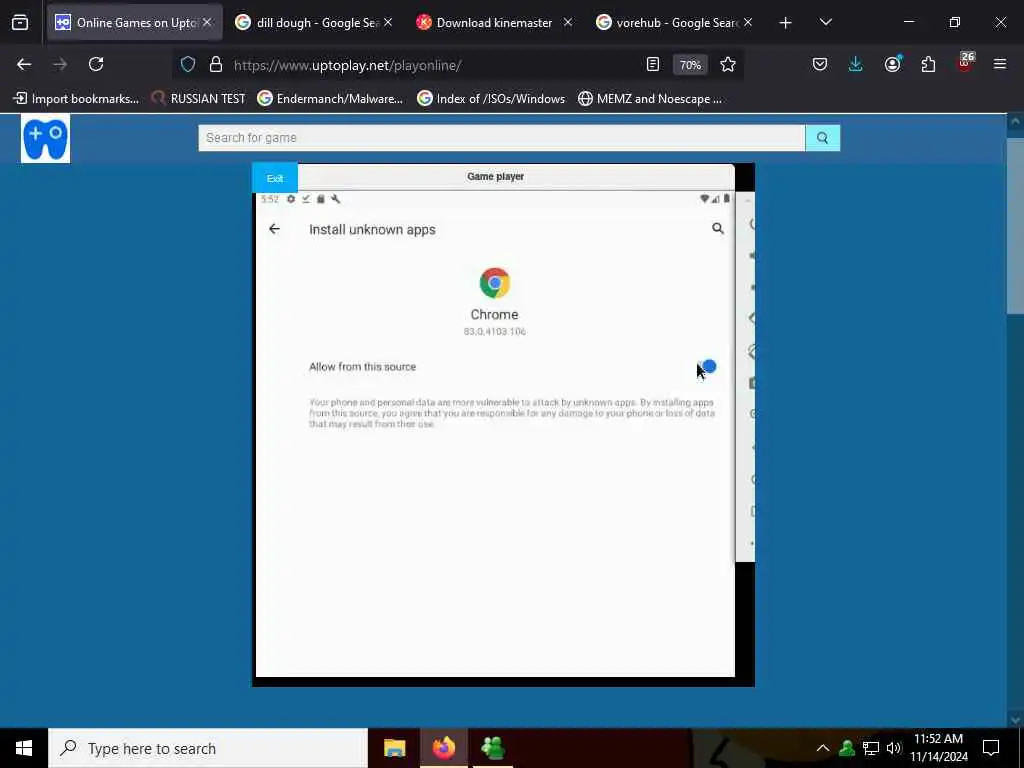The height and width of the screenshot is (768, 1024).
Task: Open RUSSIAN TEST bookmark
Action: [x=199, y=99]
